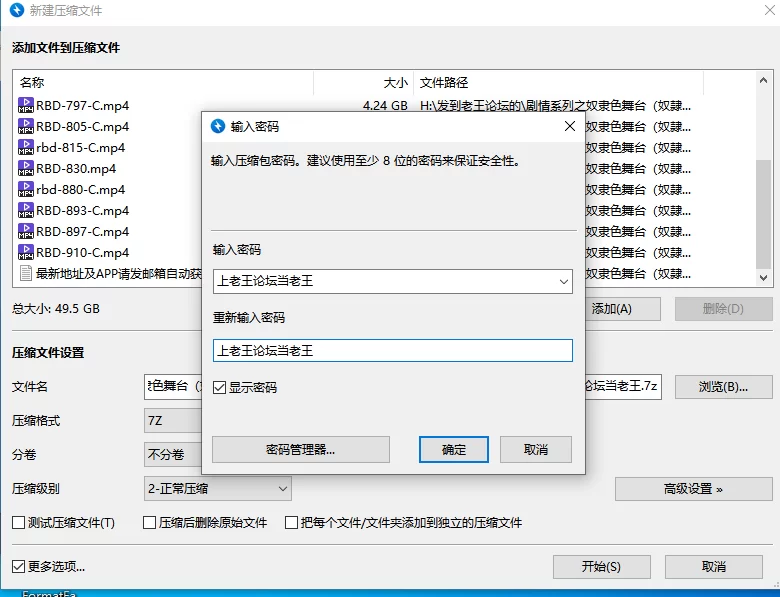Click the 重新输入密码 input field

(x=392, y=351)
